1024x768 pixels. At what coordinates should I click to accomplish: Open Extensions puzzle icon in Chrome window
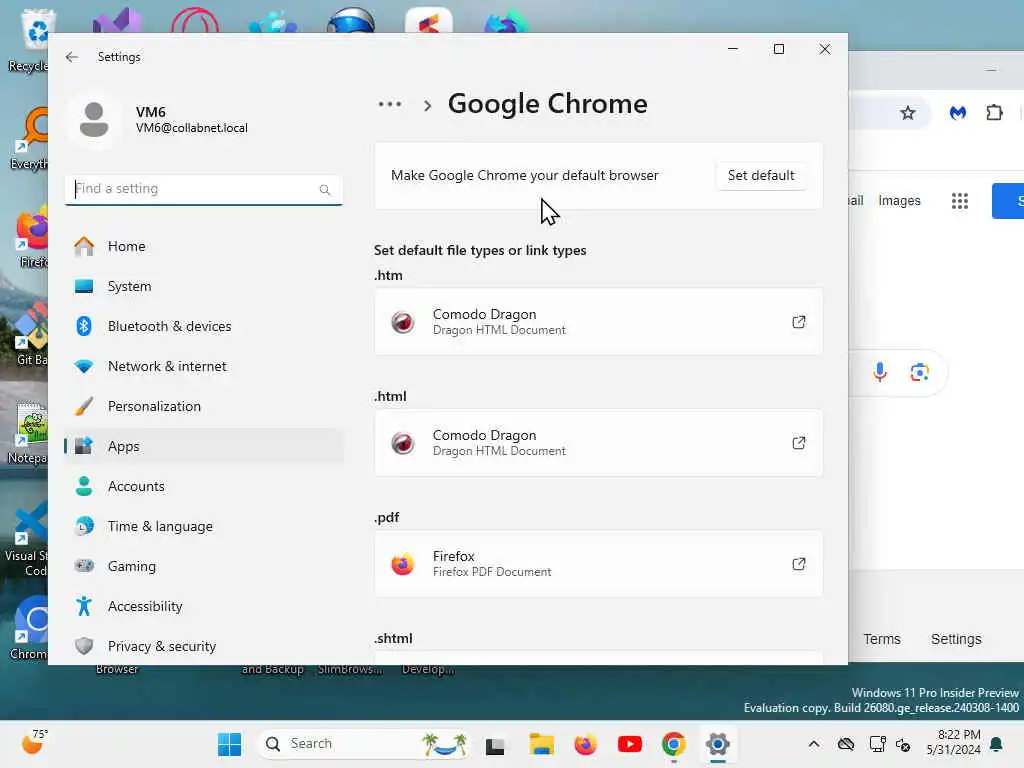pos(994,113)
